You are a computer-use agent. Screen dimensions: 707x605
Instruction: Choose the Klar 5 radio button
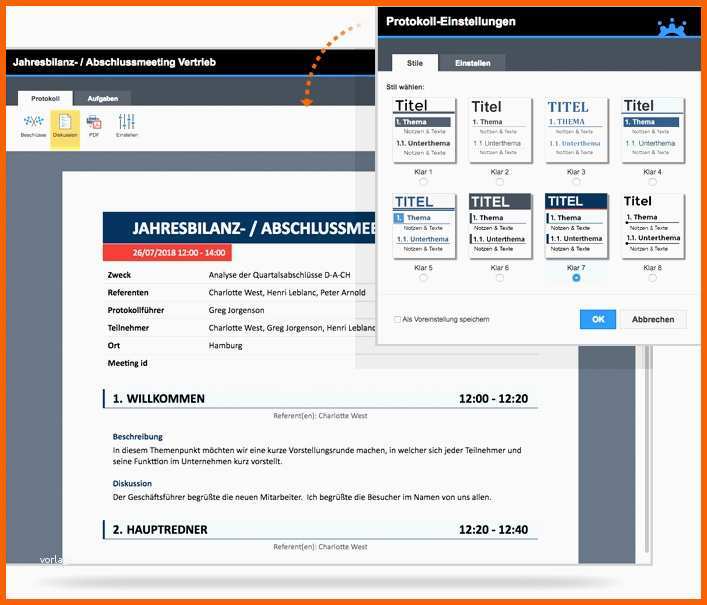click(x=423, y=278)
